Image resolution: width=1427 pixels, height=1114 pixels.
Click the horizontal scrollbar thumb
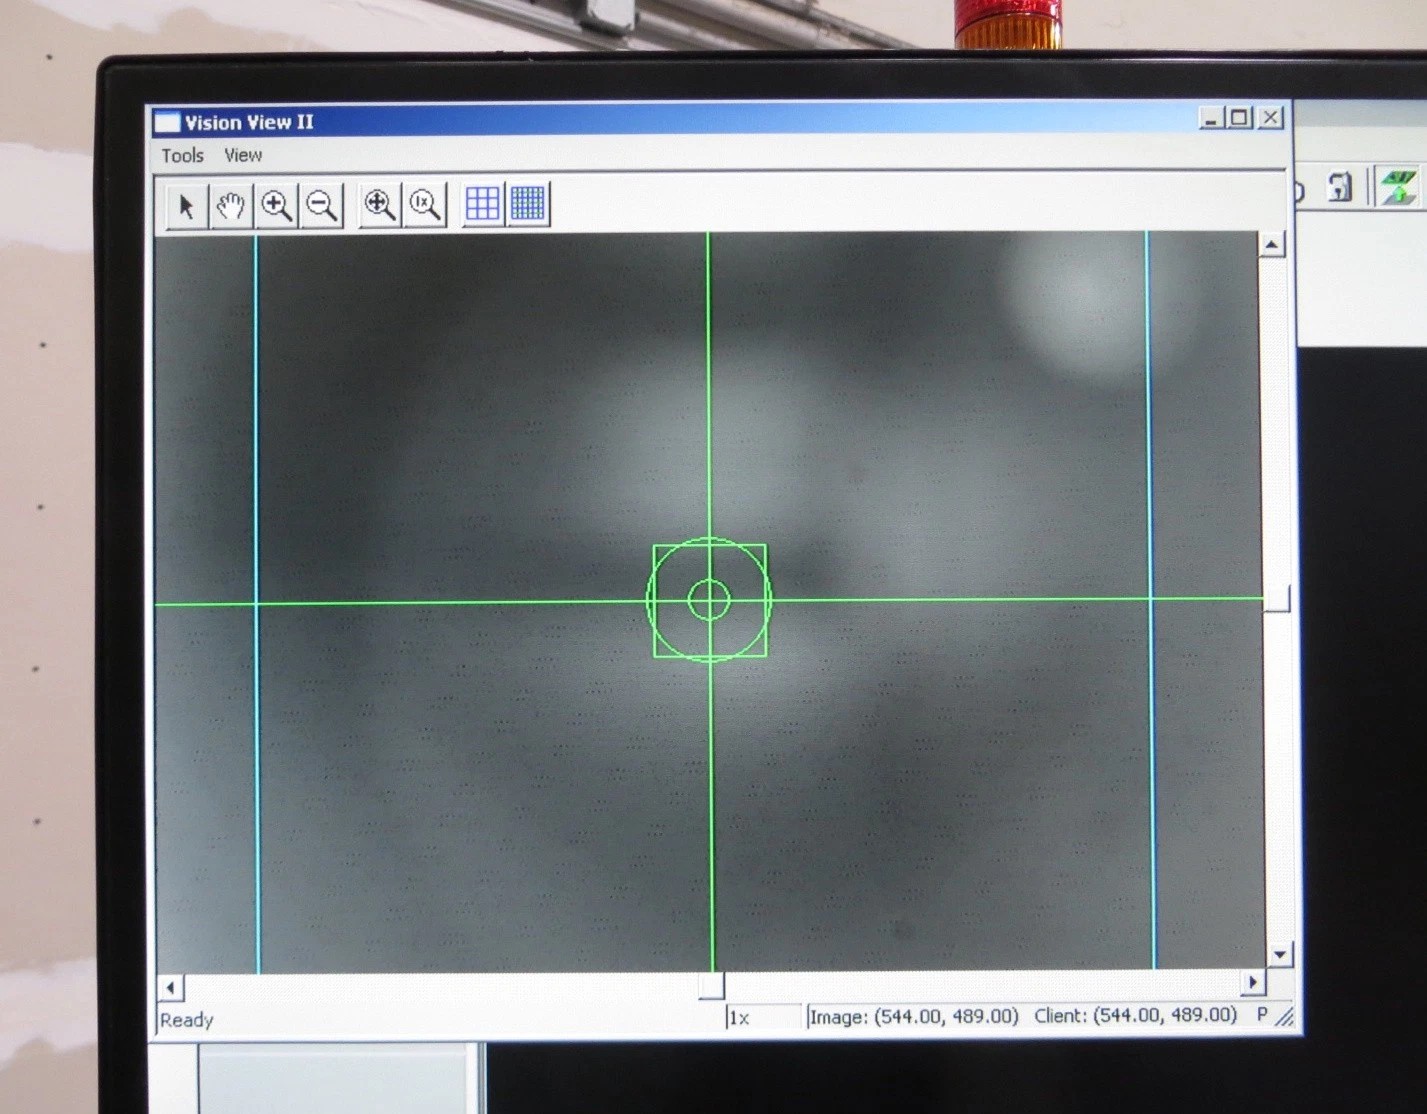coord(711,986)
